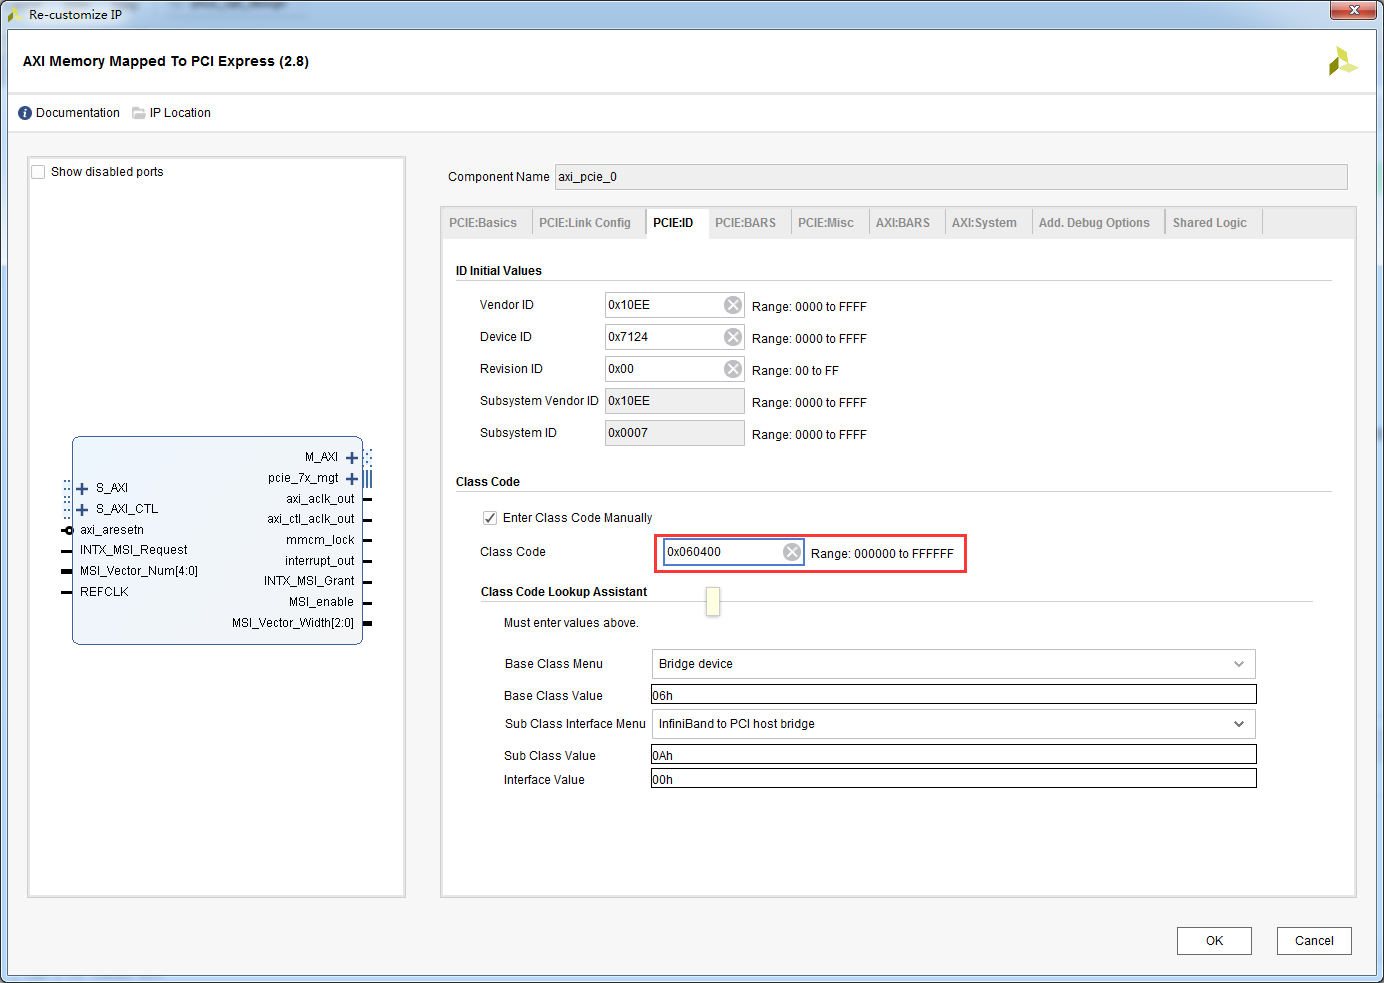Click the Subsystem Vendor ID field
This screenshot has height=983, width=1384.
675,401
